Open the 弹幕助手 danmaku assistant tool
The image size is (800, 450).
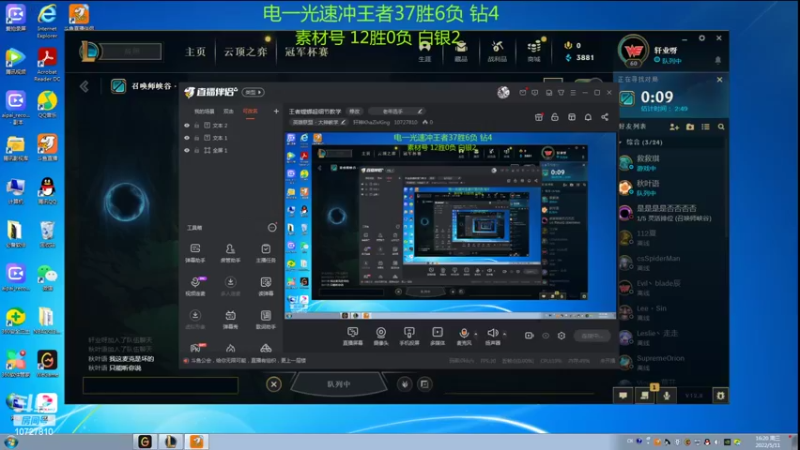[x=195, y=253]
